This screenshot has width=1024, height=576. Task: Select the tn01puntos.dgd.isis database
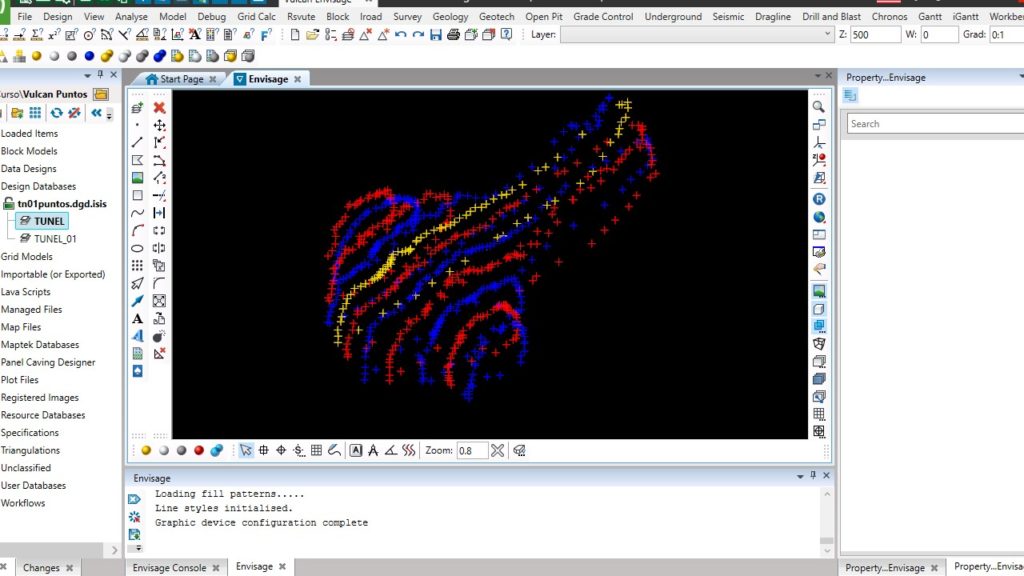coord(62,204)
